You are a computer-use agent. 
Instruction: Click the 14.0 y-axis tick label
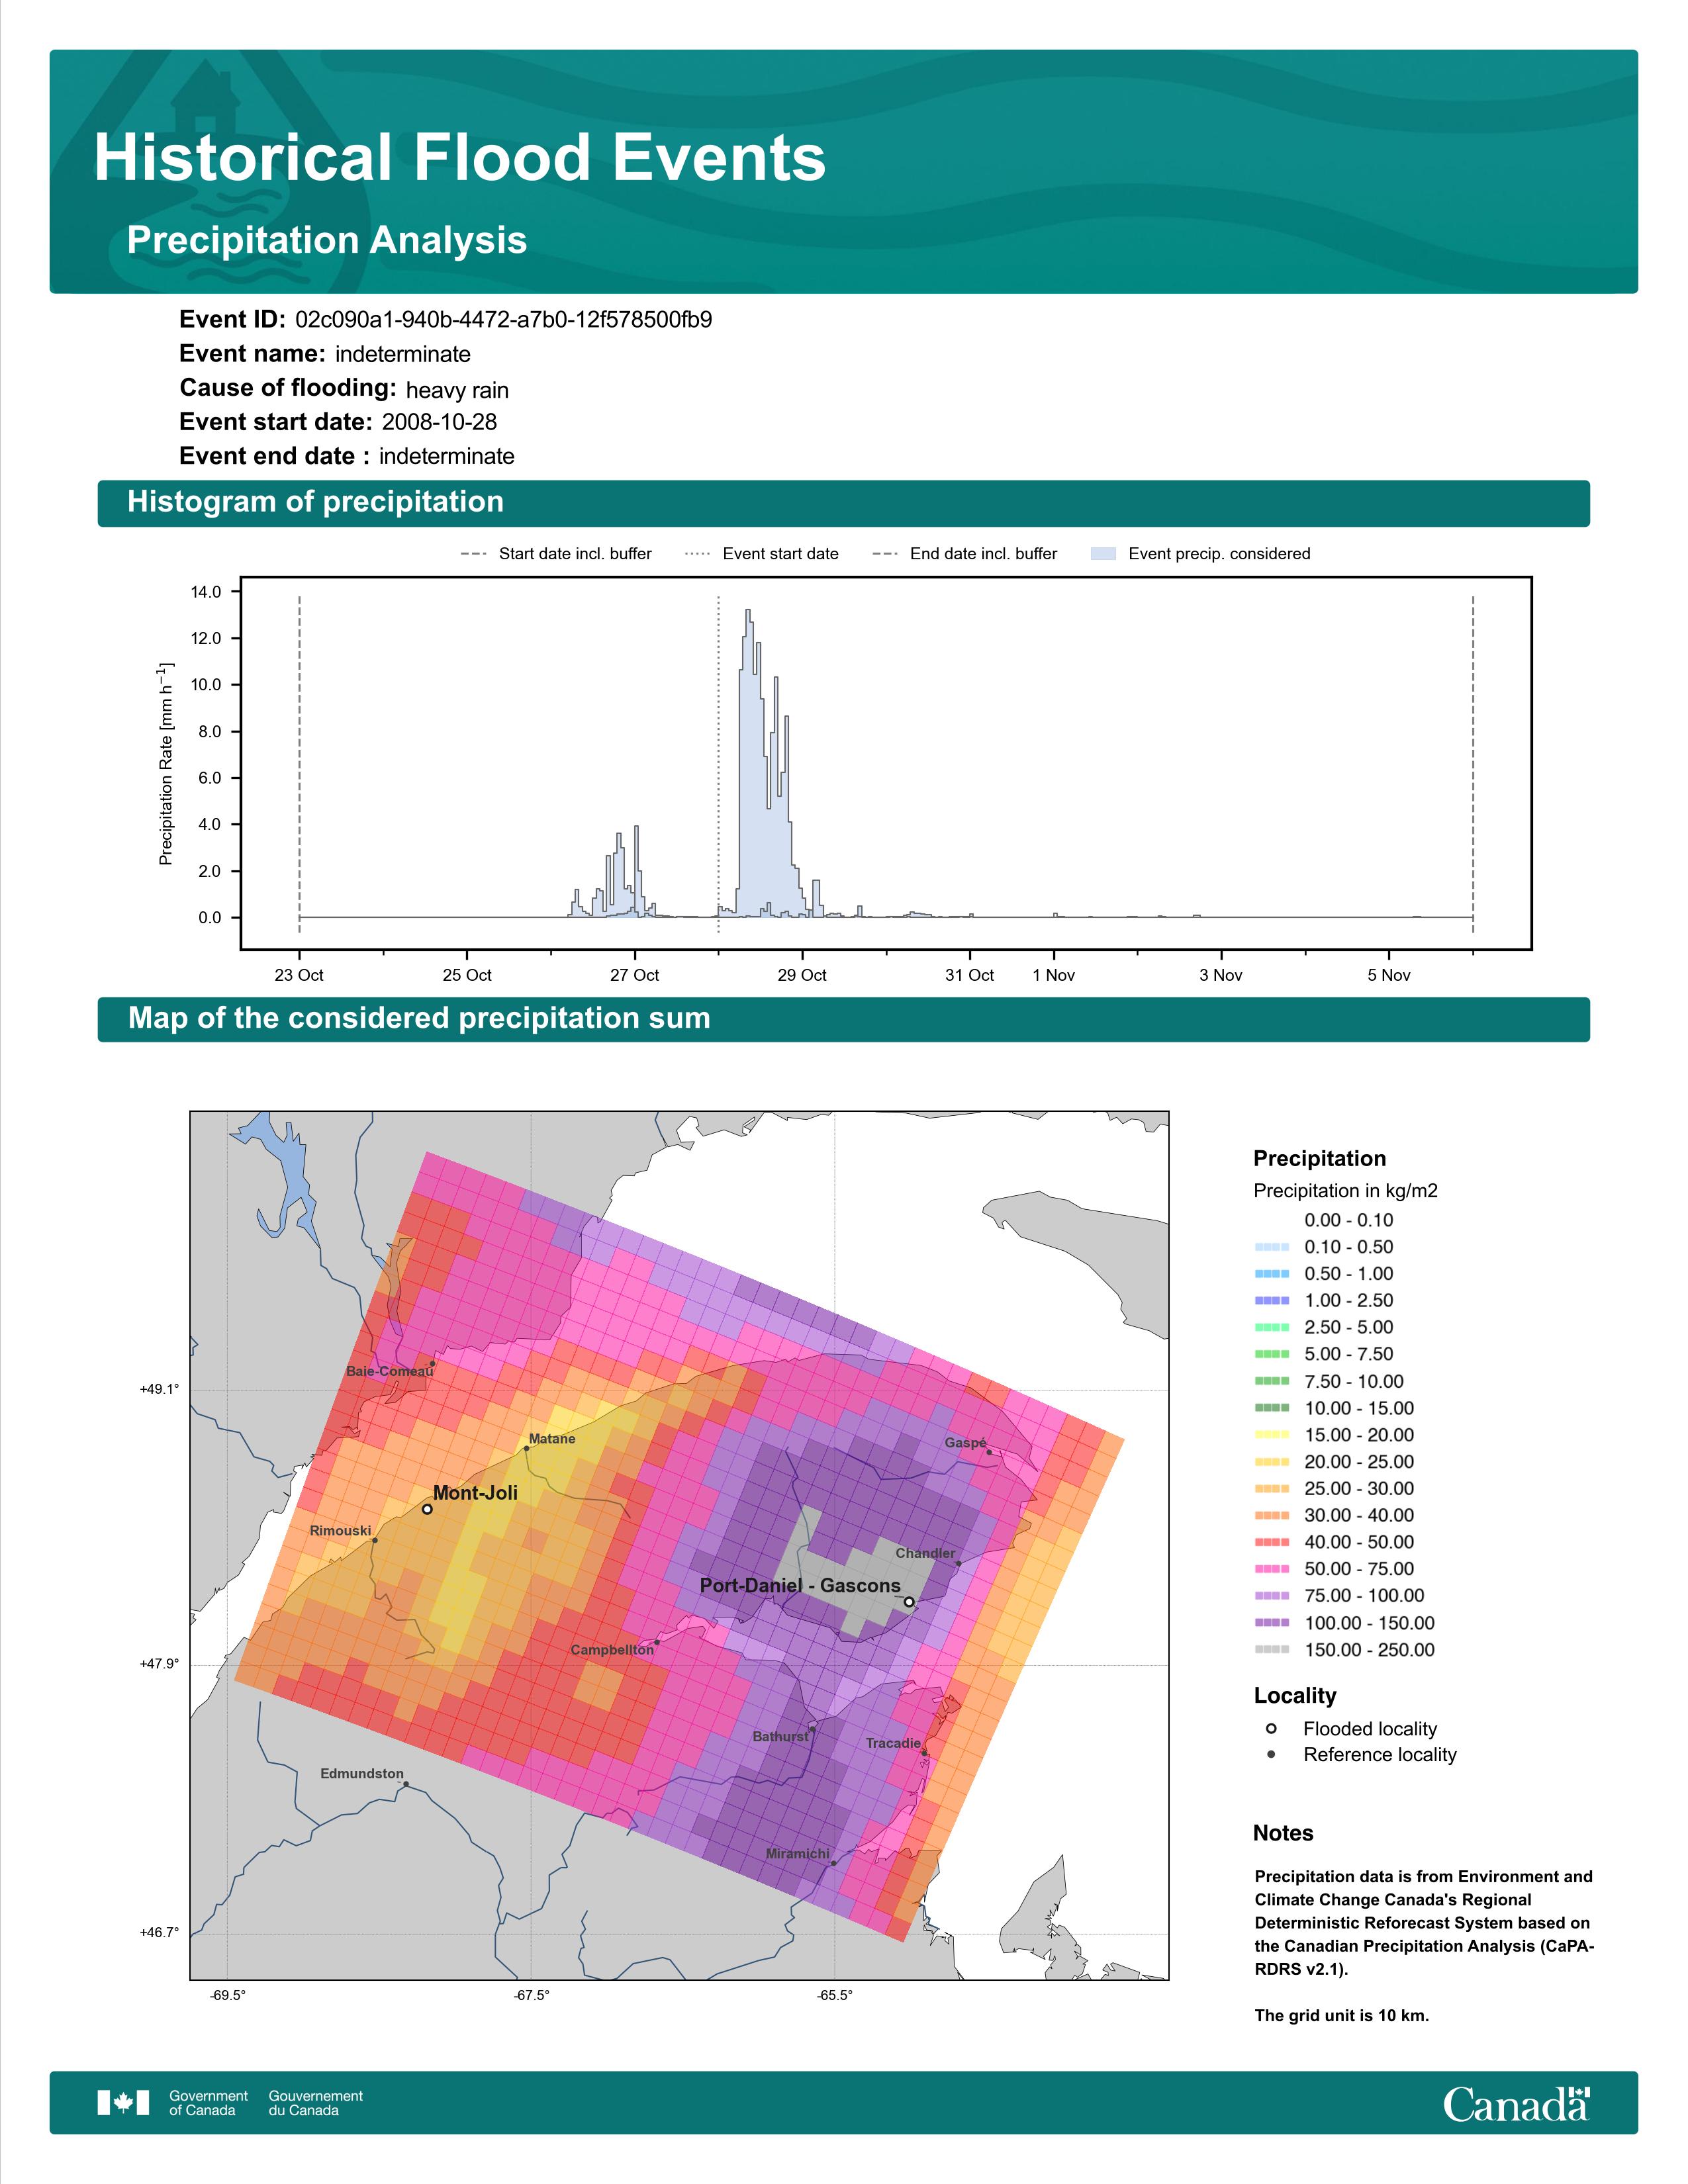[x=206, y=592]
